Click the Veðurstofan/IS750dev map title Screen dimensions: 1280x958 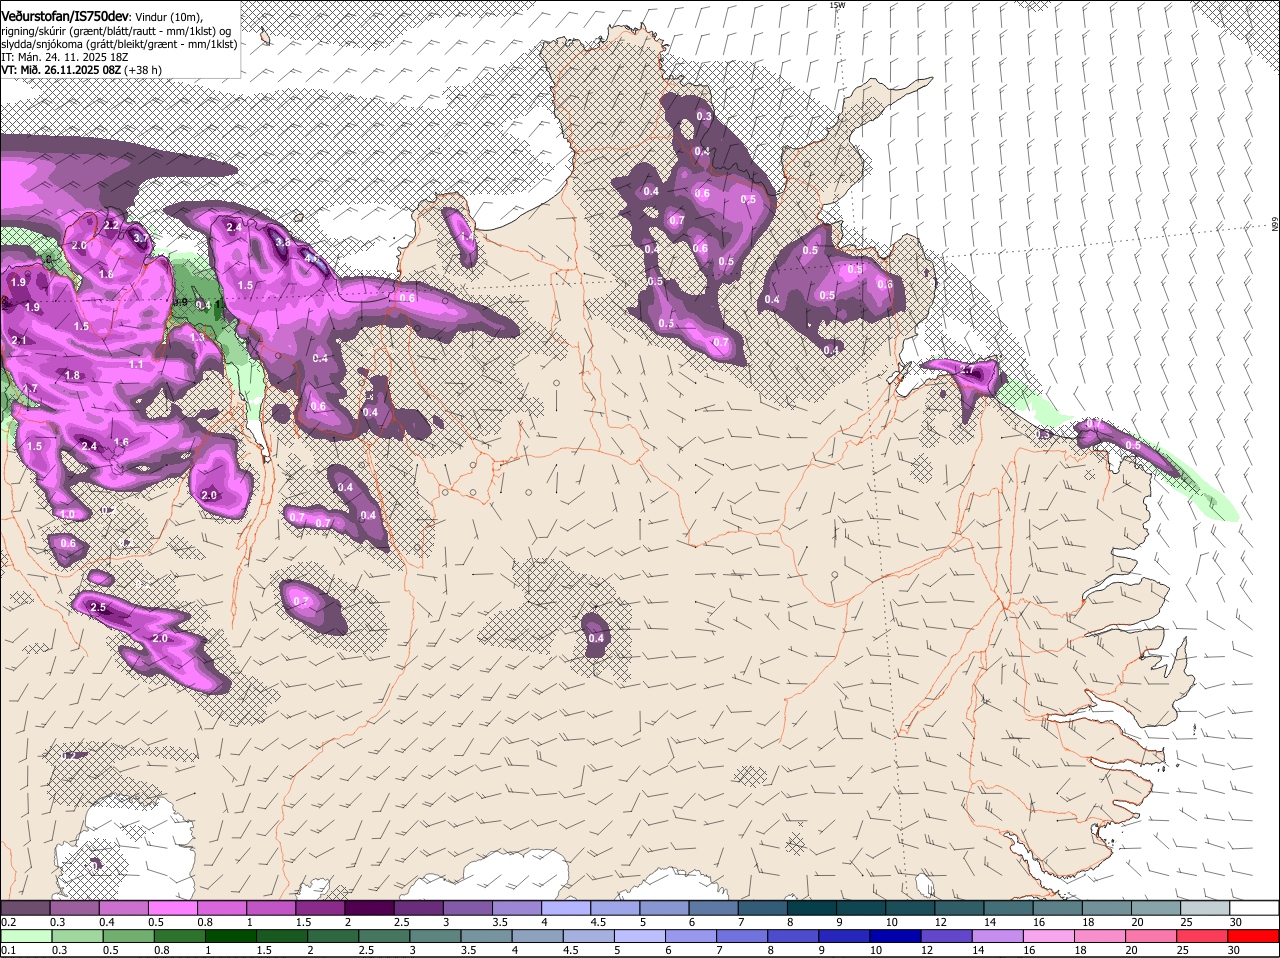pyautogui.click(x=65, y=16)
